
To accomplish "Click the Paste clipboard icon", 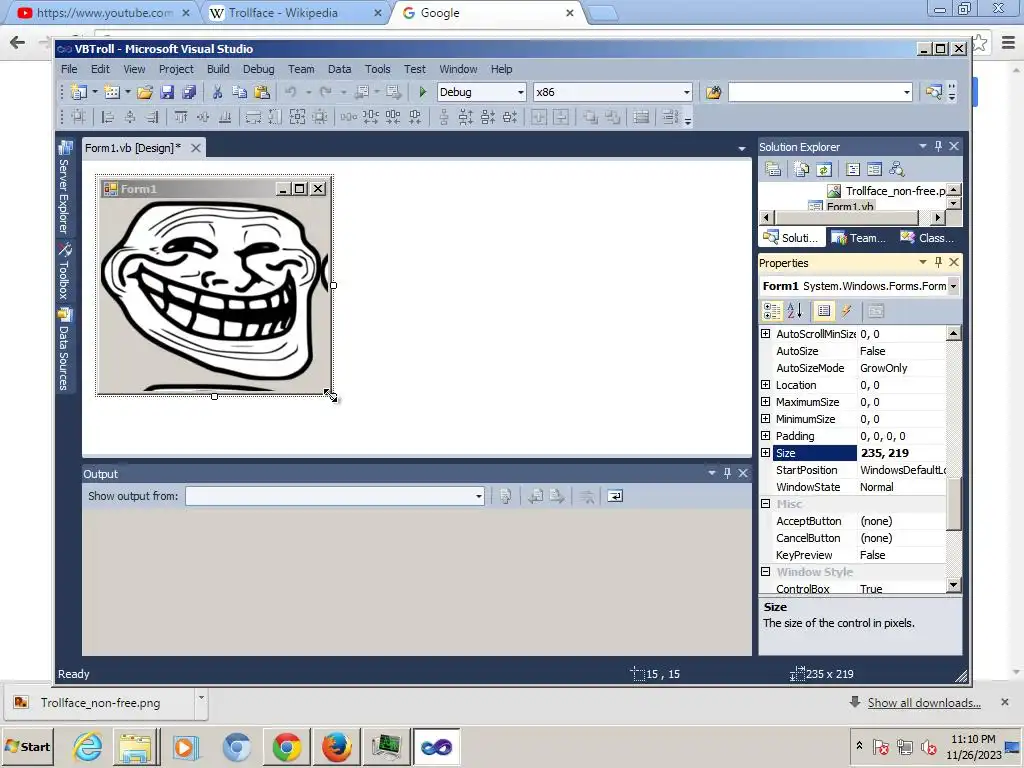I will click(x=262, y=92).
